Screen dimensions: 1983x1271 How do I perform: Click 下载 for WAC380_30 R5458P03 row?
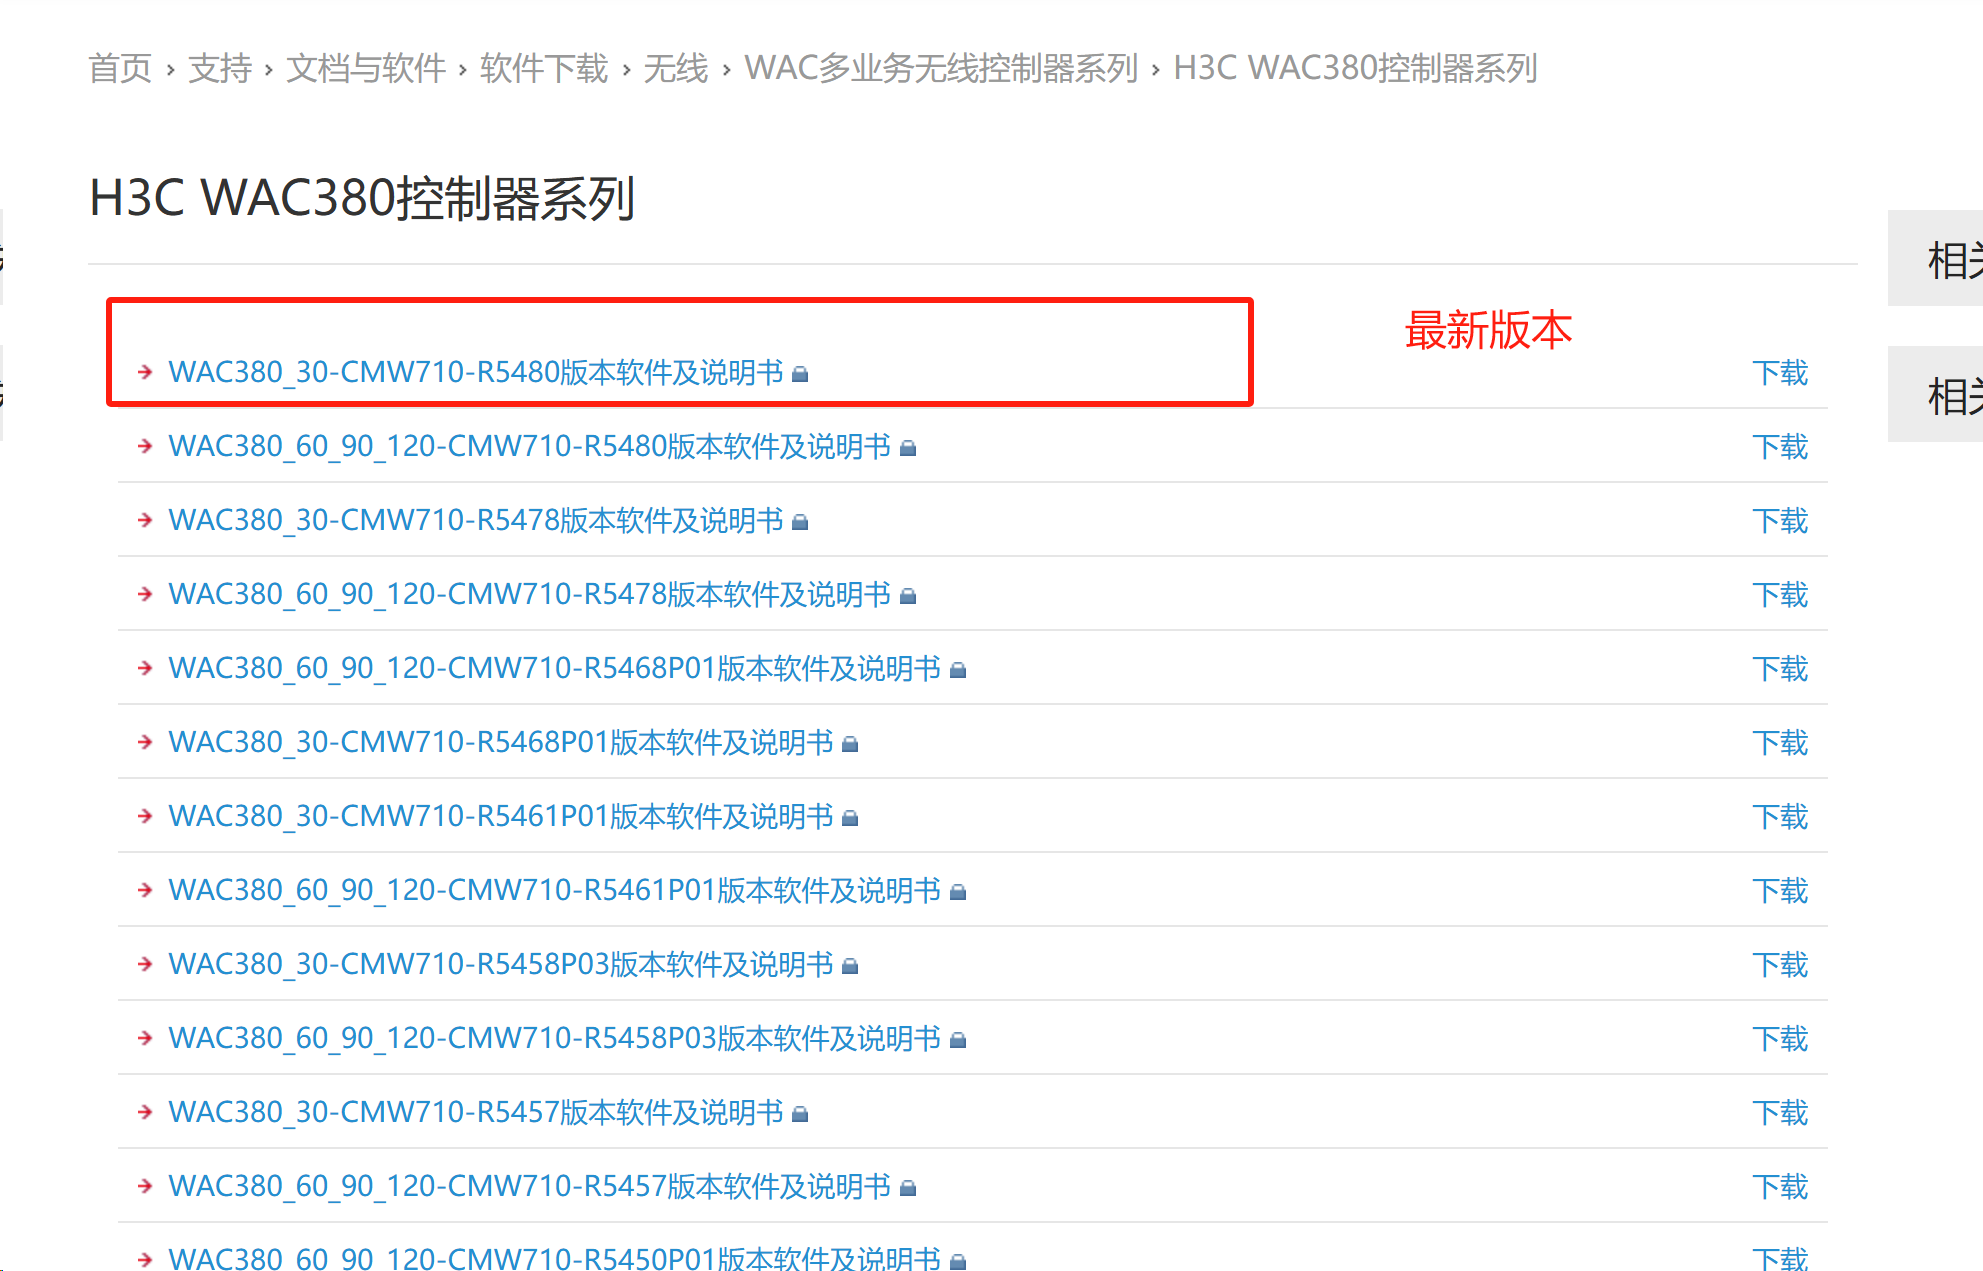pyautogui.click(x=1780, y=965)
